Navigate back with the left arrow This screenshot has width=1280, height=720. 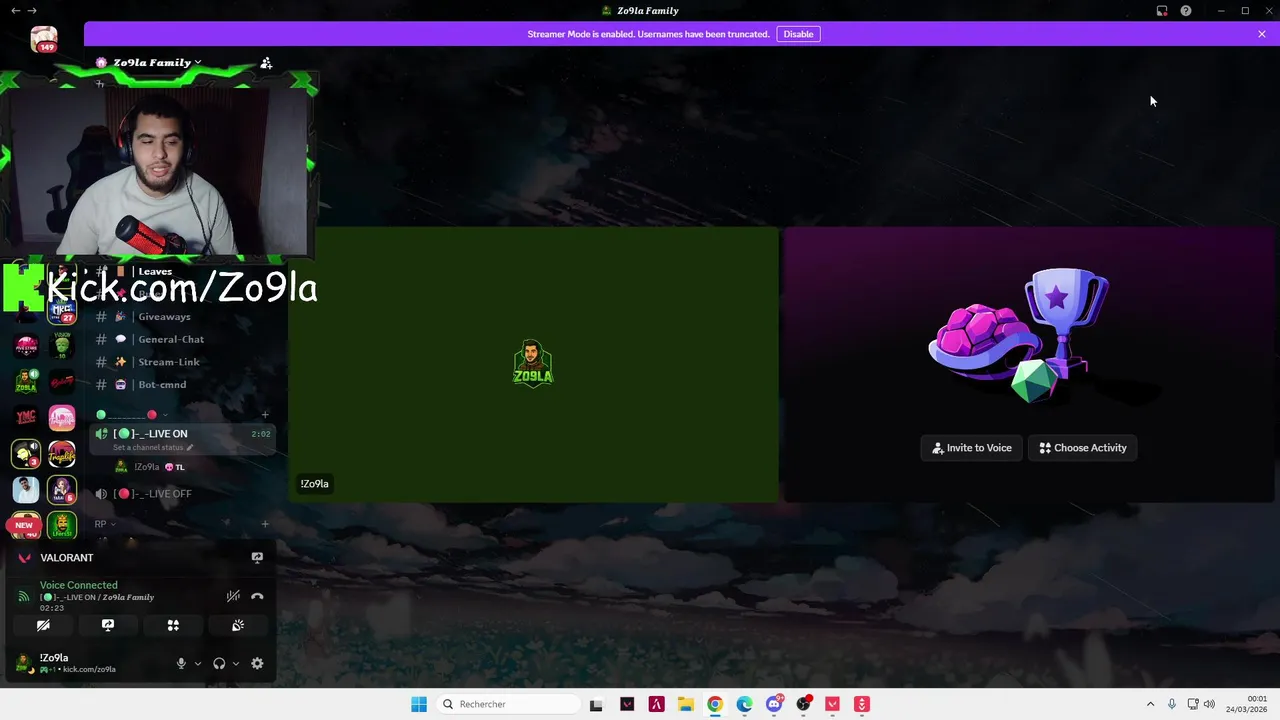tap(15, 10)
